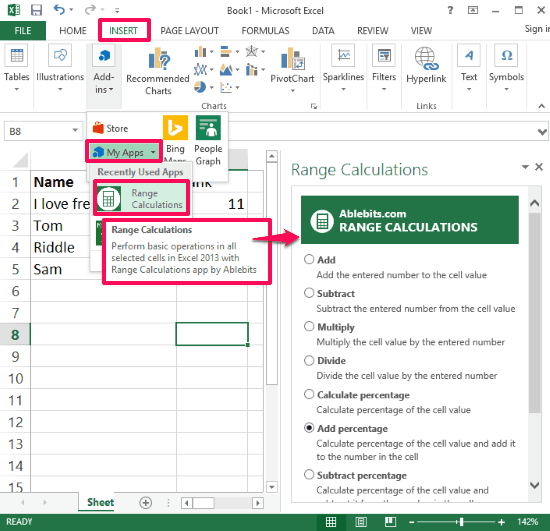
Task: Switch to the PAGE LAYOUT tab
Action: (190, 31)
